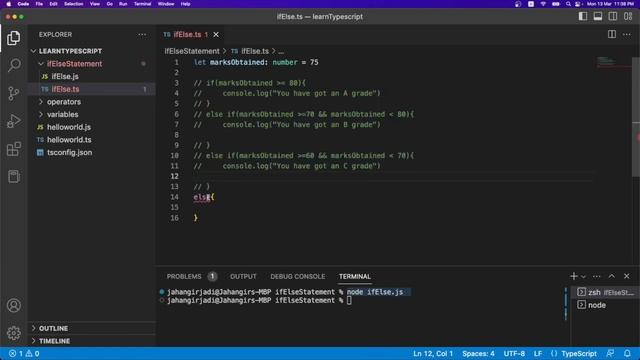Select ifElse.ts in the explorer
640x360 pixels.
(x=92, y=89)
